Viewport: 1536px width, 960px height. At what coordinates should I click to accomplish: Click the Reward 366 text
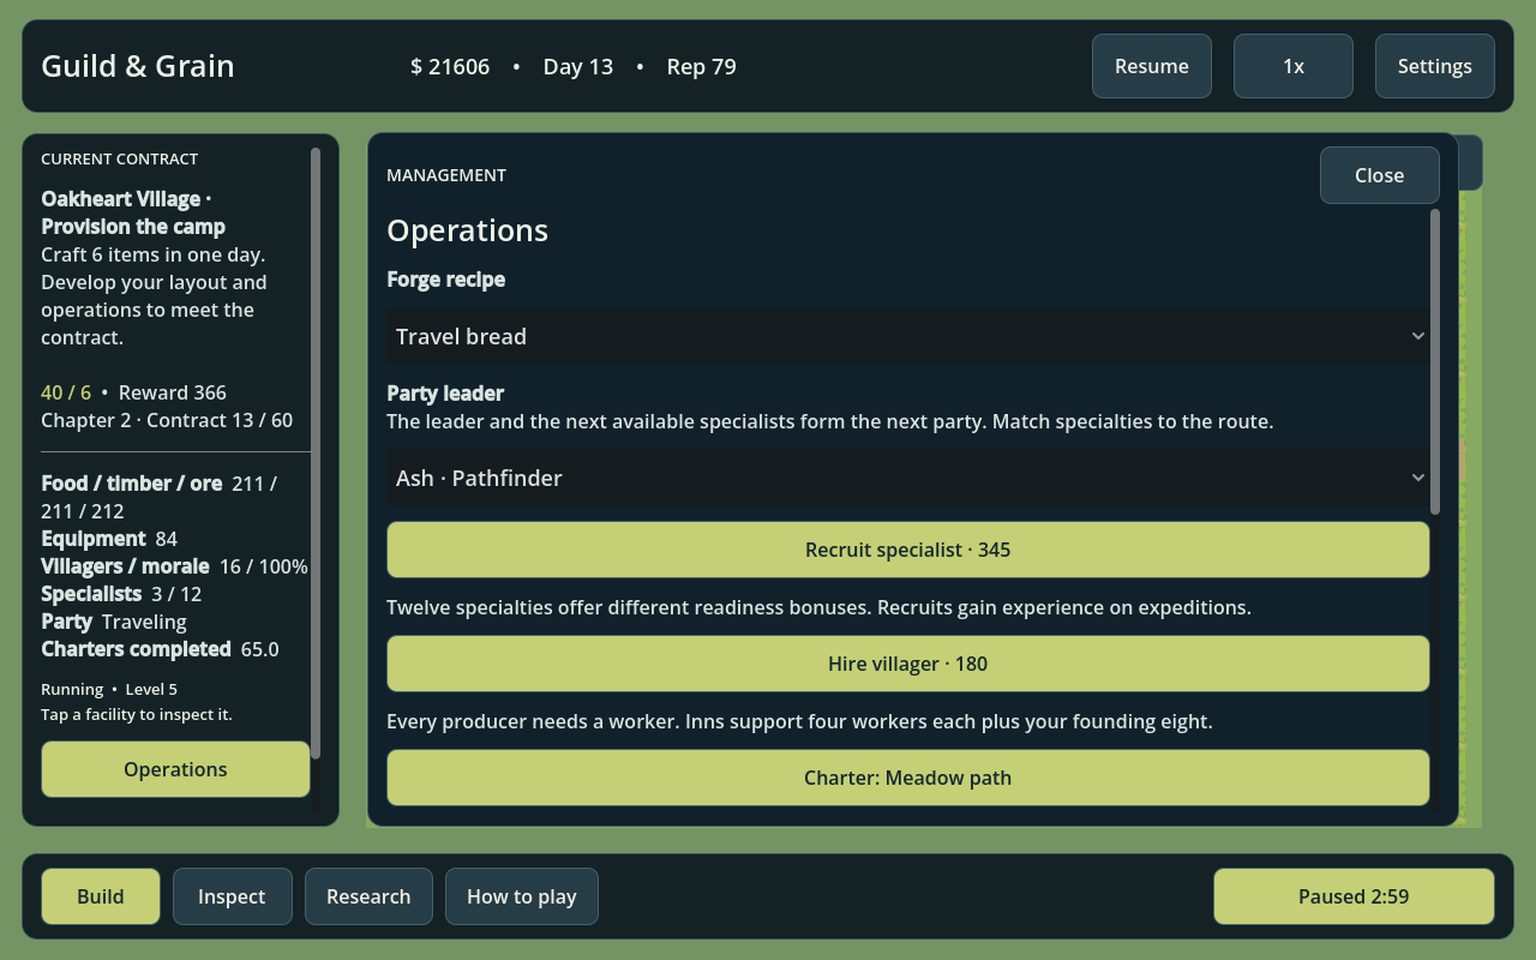[x=172, y=392]
